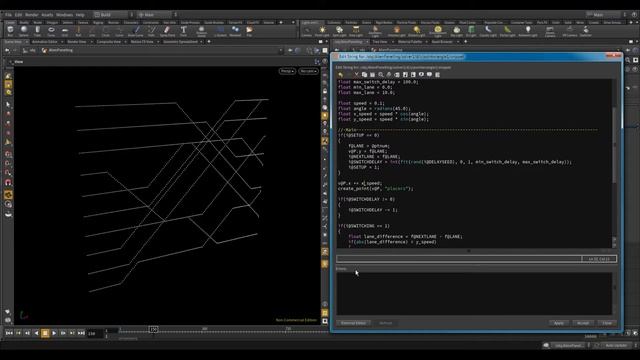
Task: Click the stop playback button
Action: [x=45, y=333]
